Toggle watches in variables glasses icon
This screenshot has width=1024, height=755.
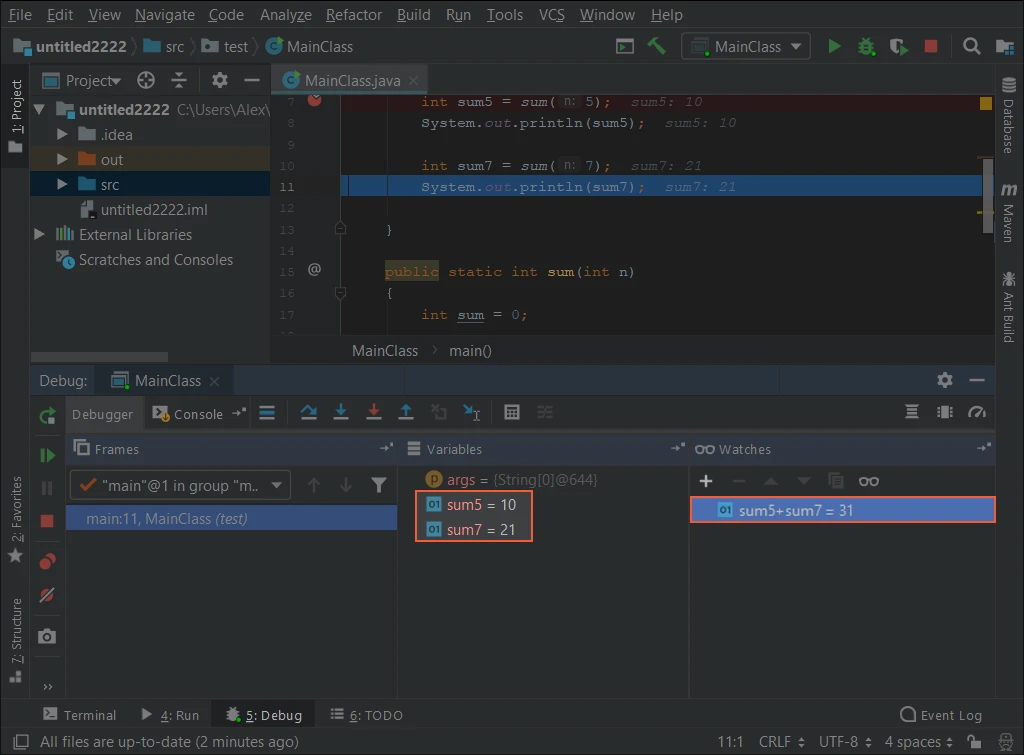869,481
